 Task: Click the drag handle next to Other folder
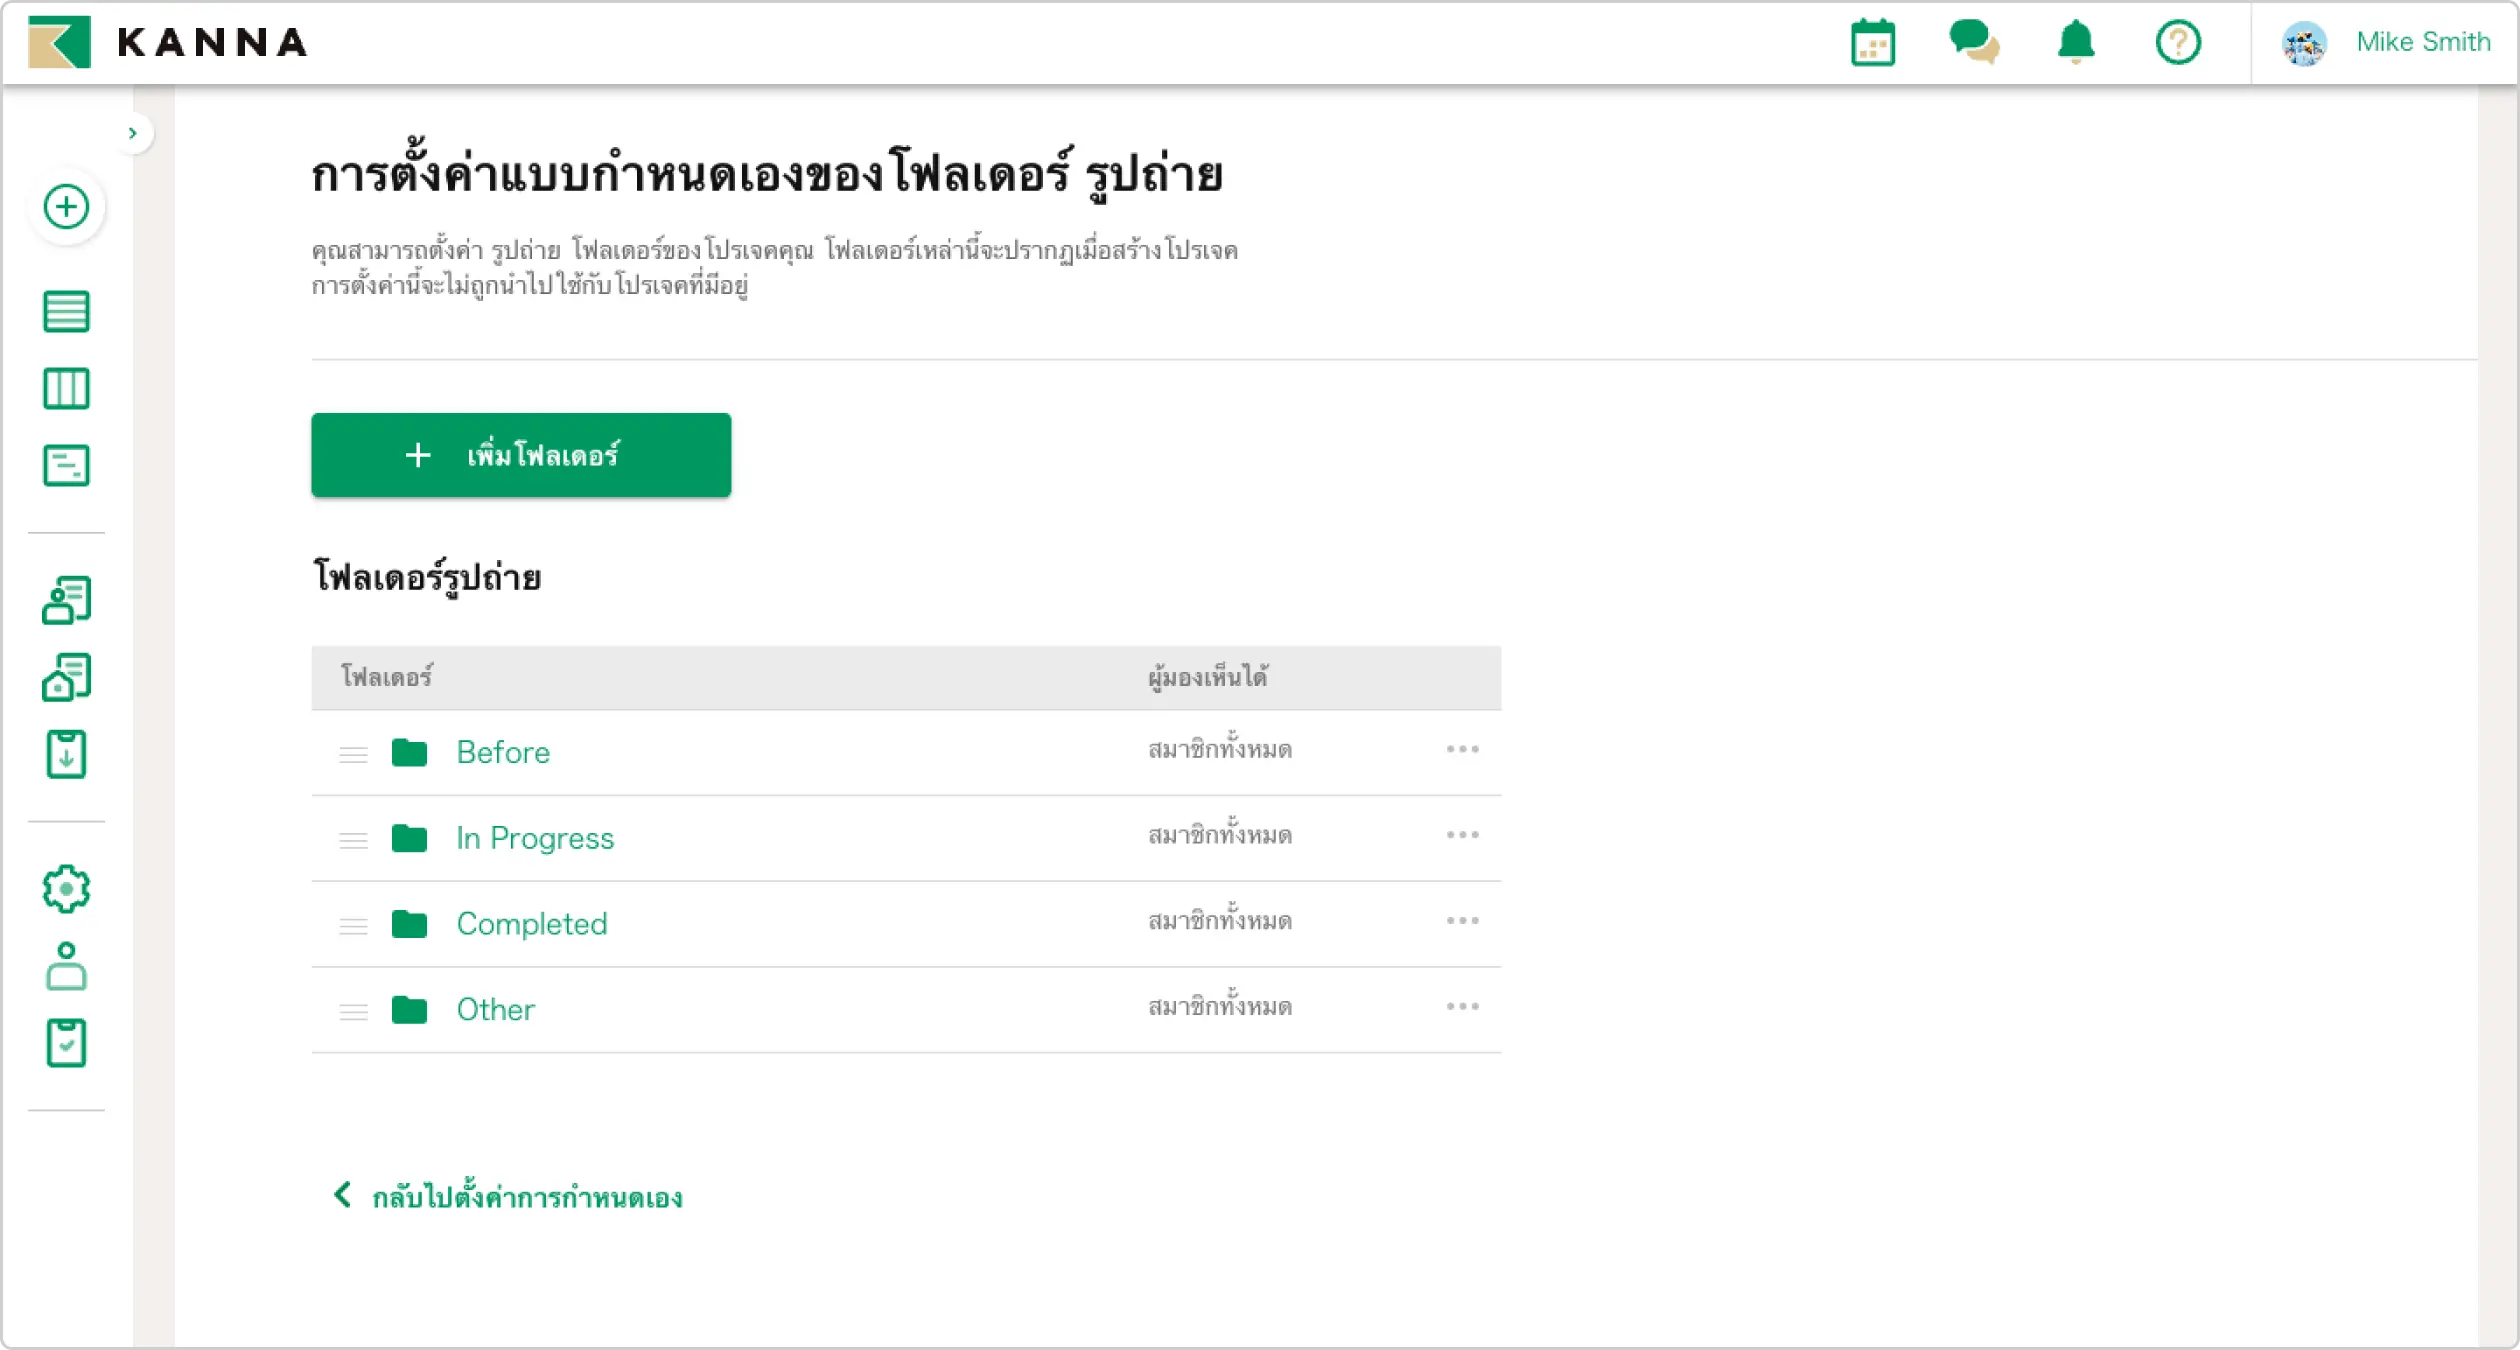[x=354, y=1011]
